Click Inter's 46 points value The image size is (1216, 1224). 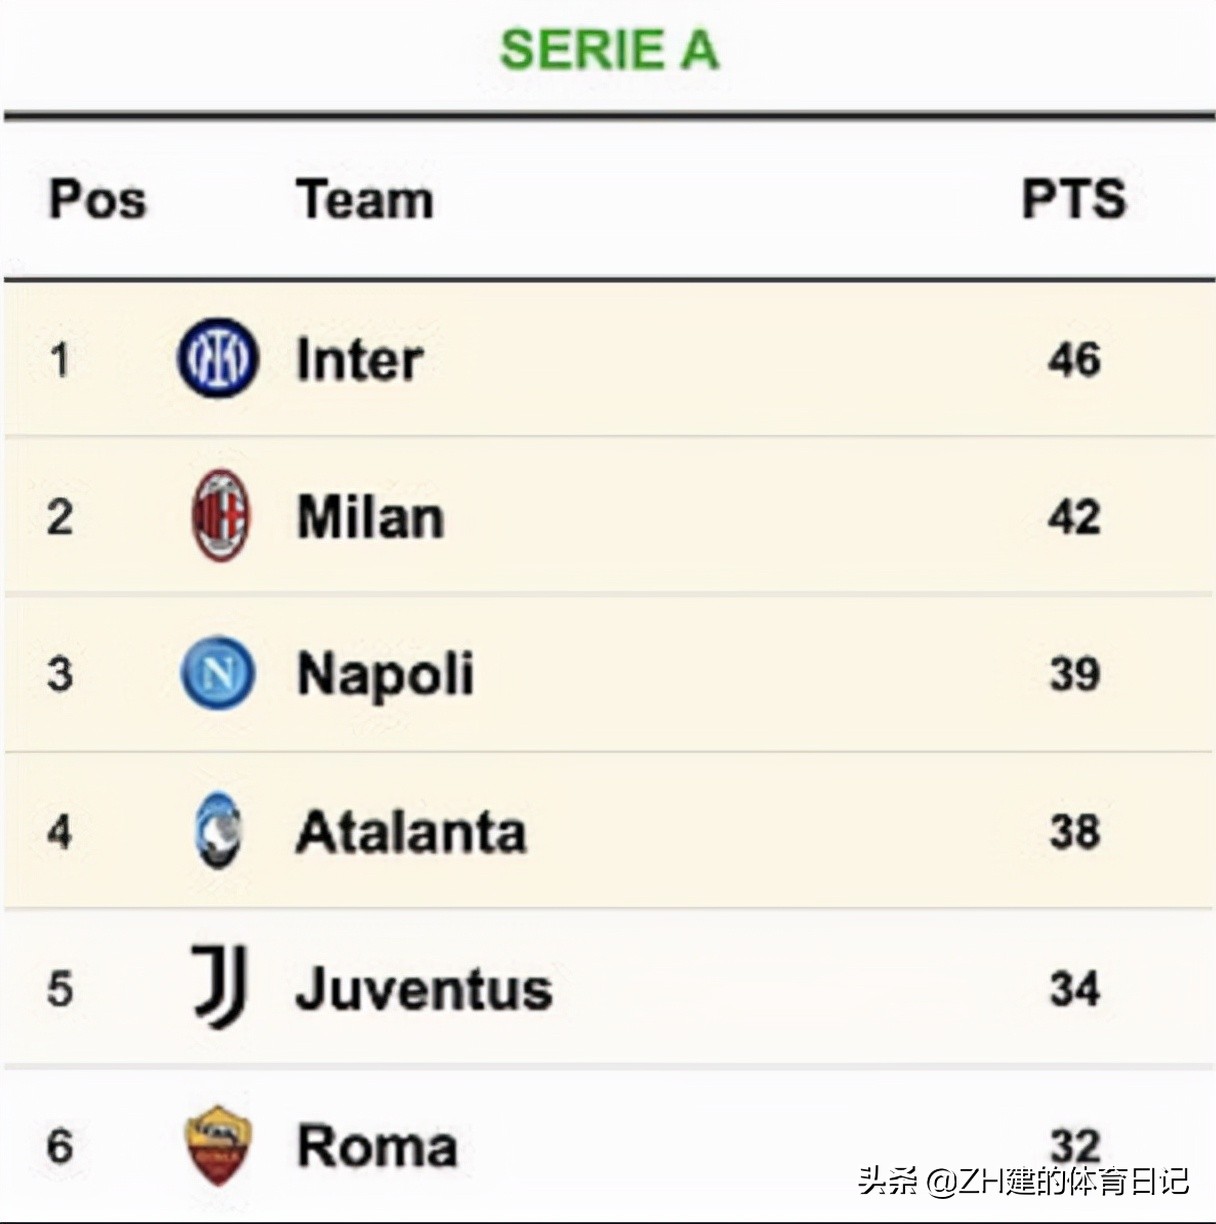click(1075, 360)
